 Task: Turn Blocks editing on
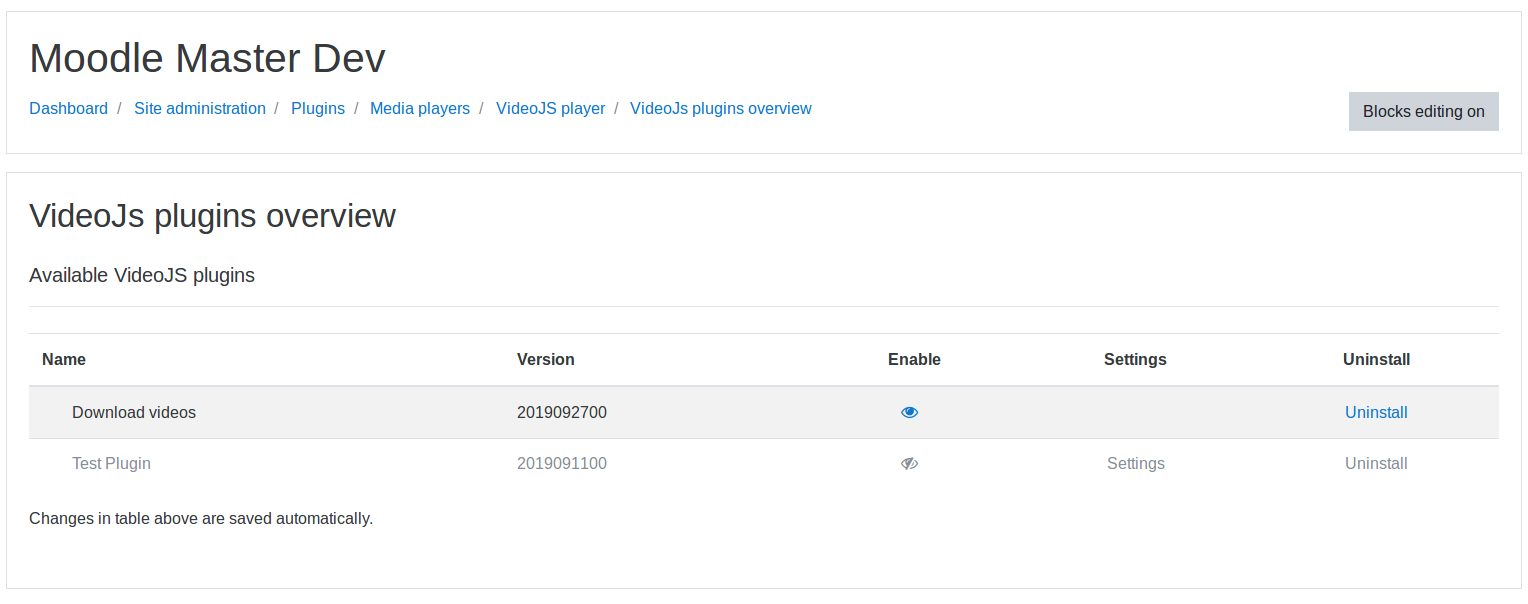[1424, 111]
